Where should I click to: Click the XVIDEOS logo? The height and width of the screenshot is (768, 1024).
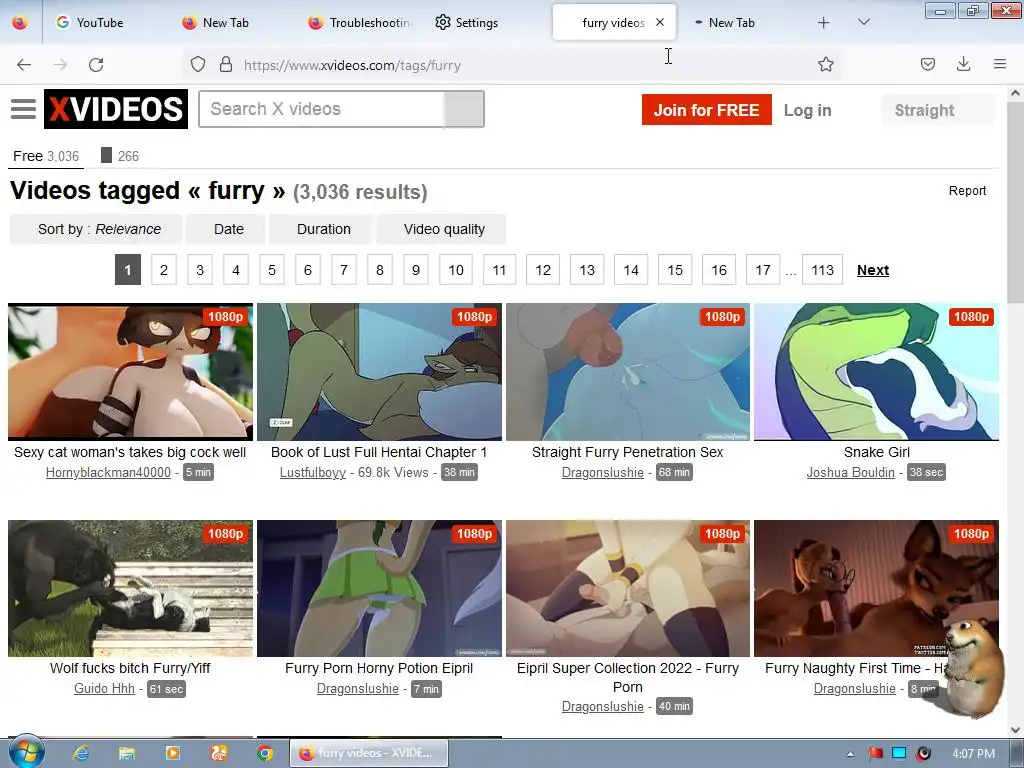(x=116, y=109)
